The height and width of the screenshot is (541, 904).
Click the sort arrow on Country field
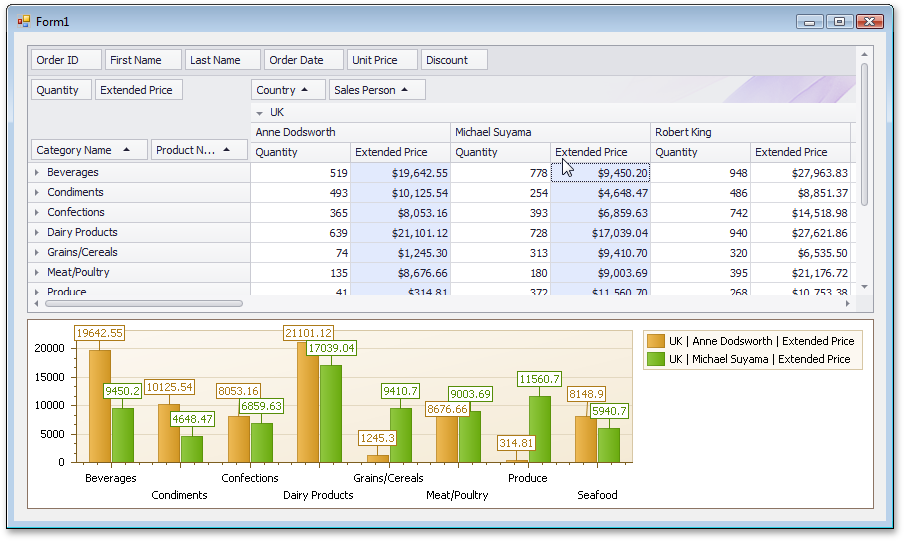click(304, 89)
